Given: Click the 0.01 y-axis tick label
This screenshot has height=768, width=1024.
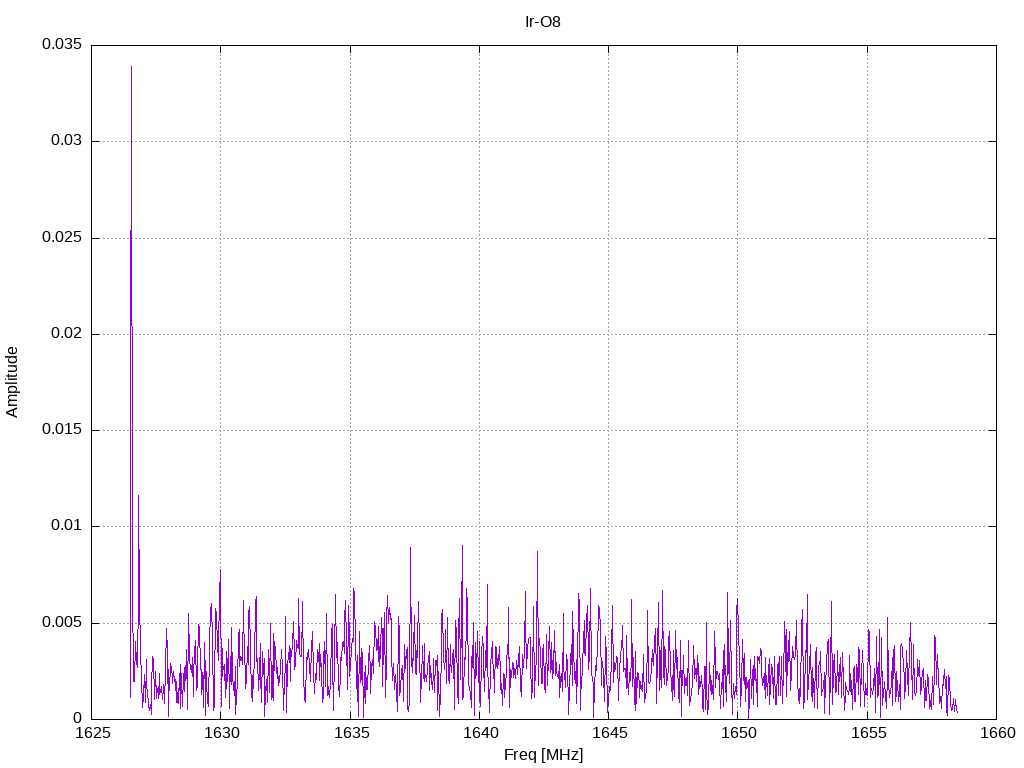Looking at the screenshot, I should 65,526.
